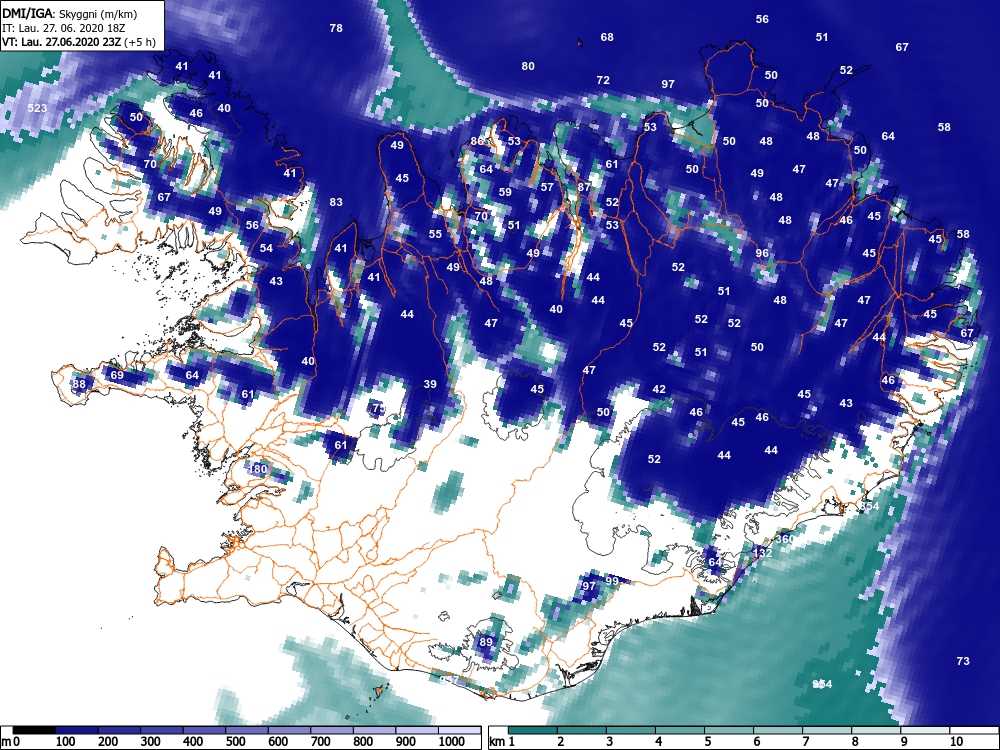Click the visibility value '180'
Viewport: 1000px width, 750px height.
click(x=257, y=469)
